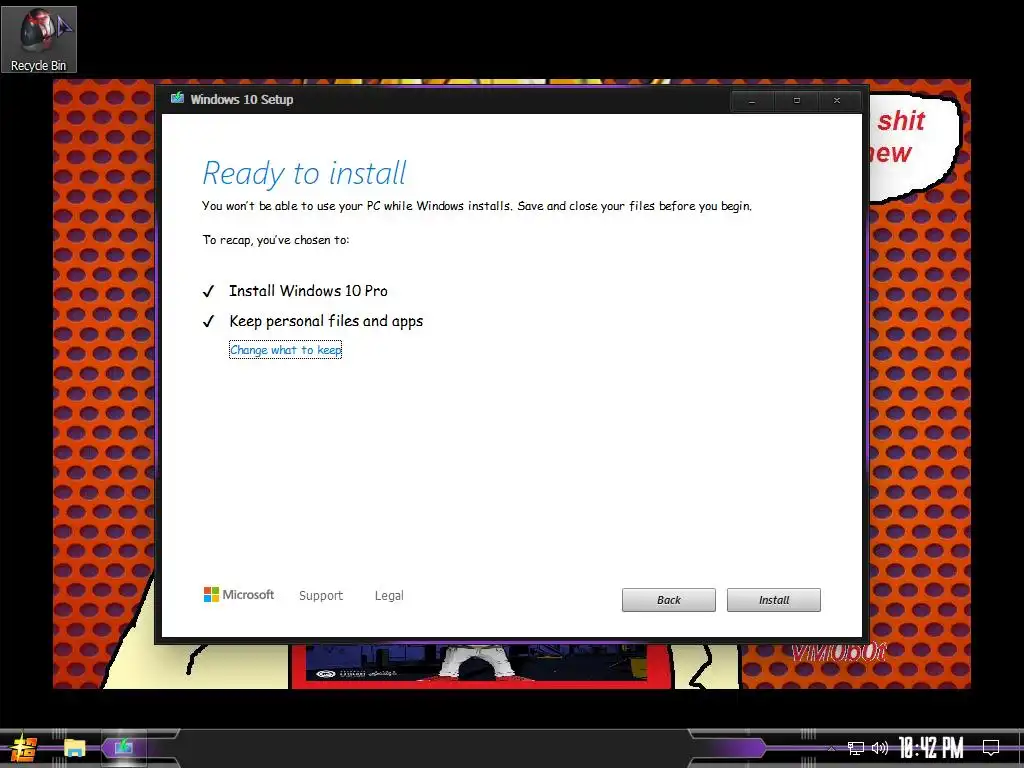Open the Change what to keep link
The height and width of the screenshot is (768, 1024).
285,349
